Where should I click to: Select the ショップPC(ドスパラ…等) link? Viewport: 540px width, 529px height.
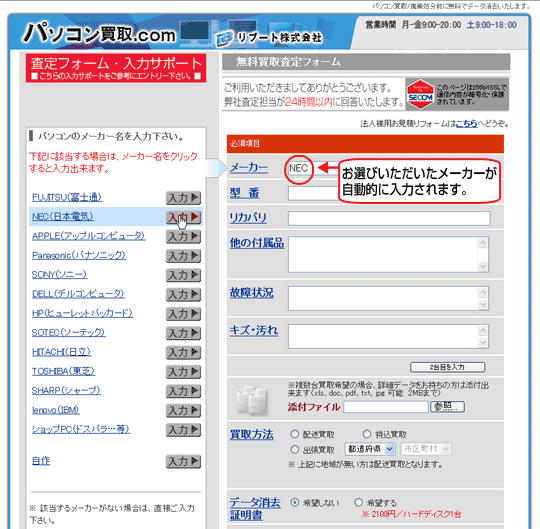pyautogui.click(x=81, y=429)
